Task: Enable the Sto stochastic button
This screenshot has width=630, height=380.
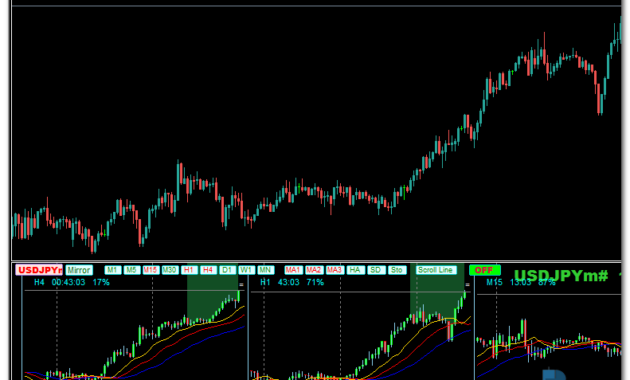Action: (397, 270)
